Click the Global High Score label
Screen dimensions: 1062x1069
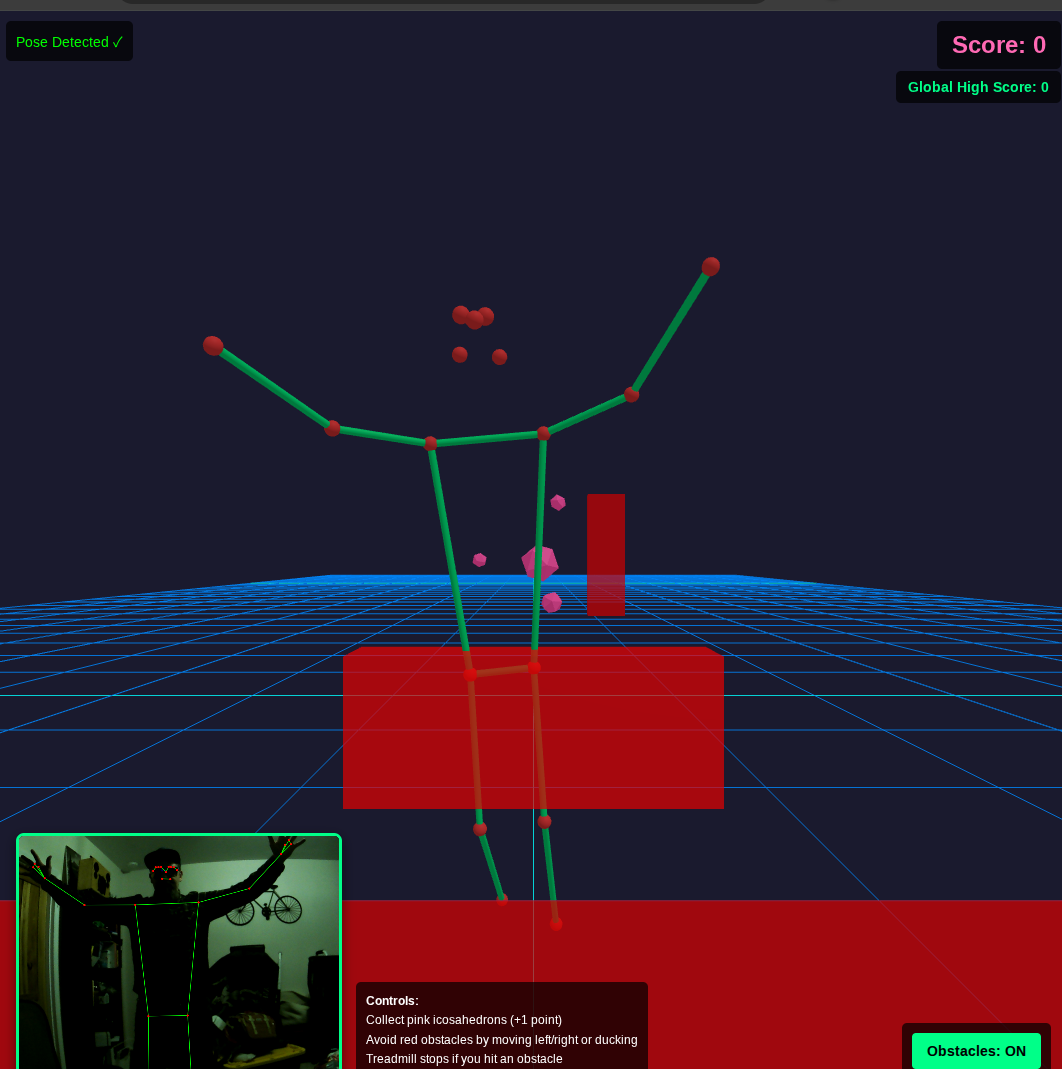click(x=977, y=87)
